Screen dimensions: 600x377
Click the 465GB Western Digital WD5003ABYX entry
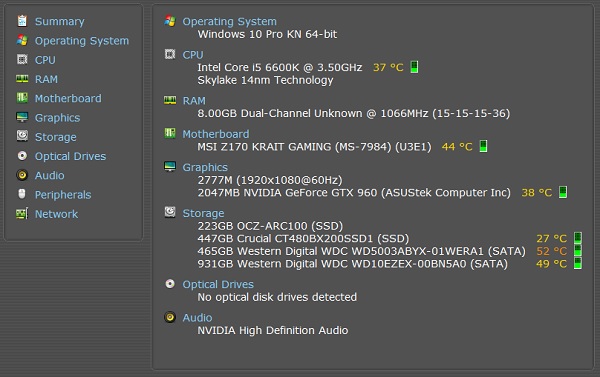(361, 251)
